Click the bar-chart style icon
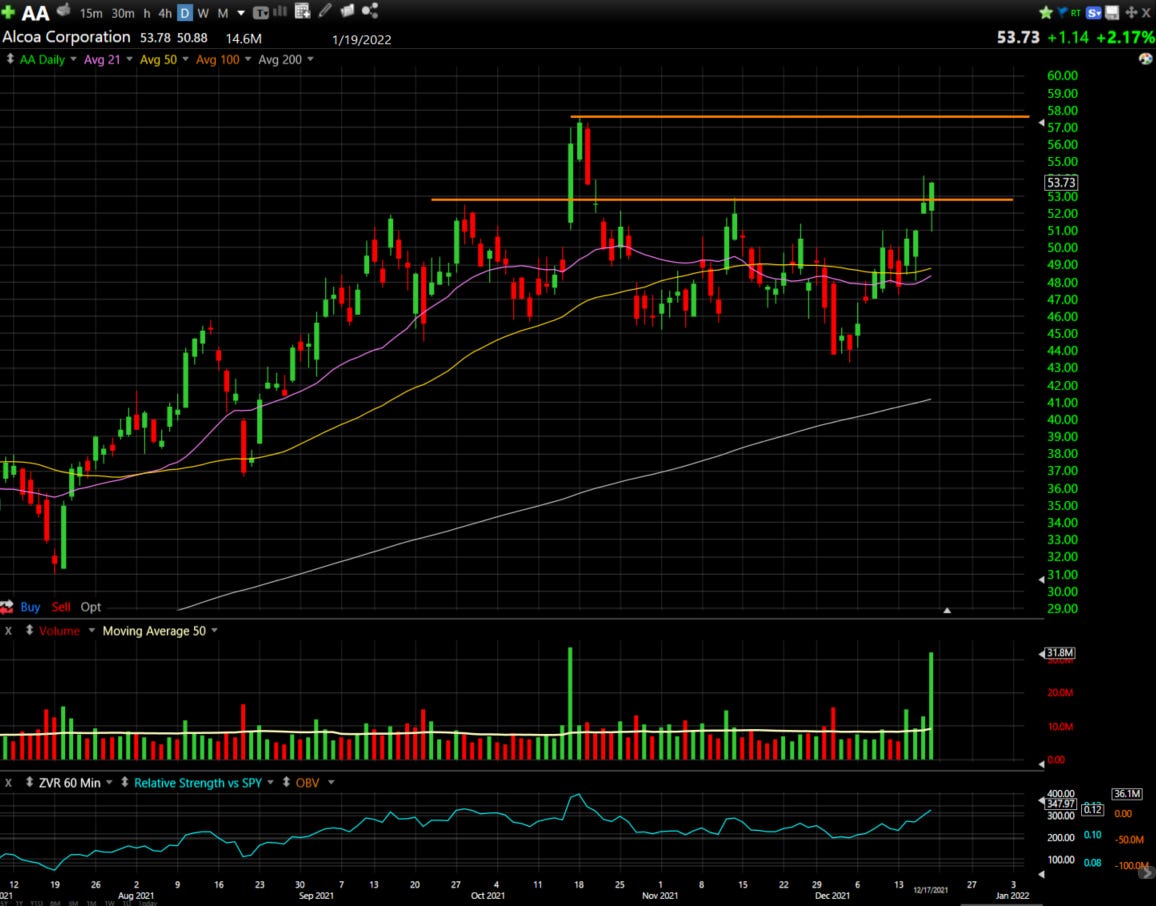The width and height of the screenshot is (1156, 906). point(280,11)
